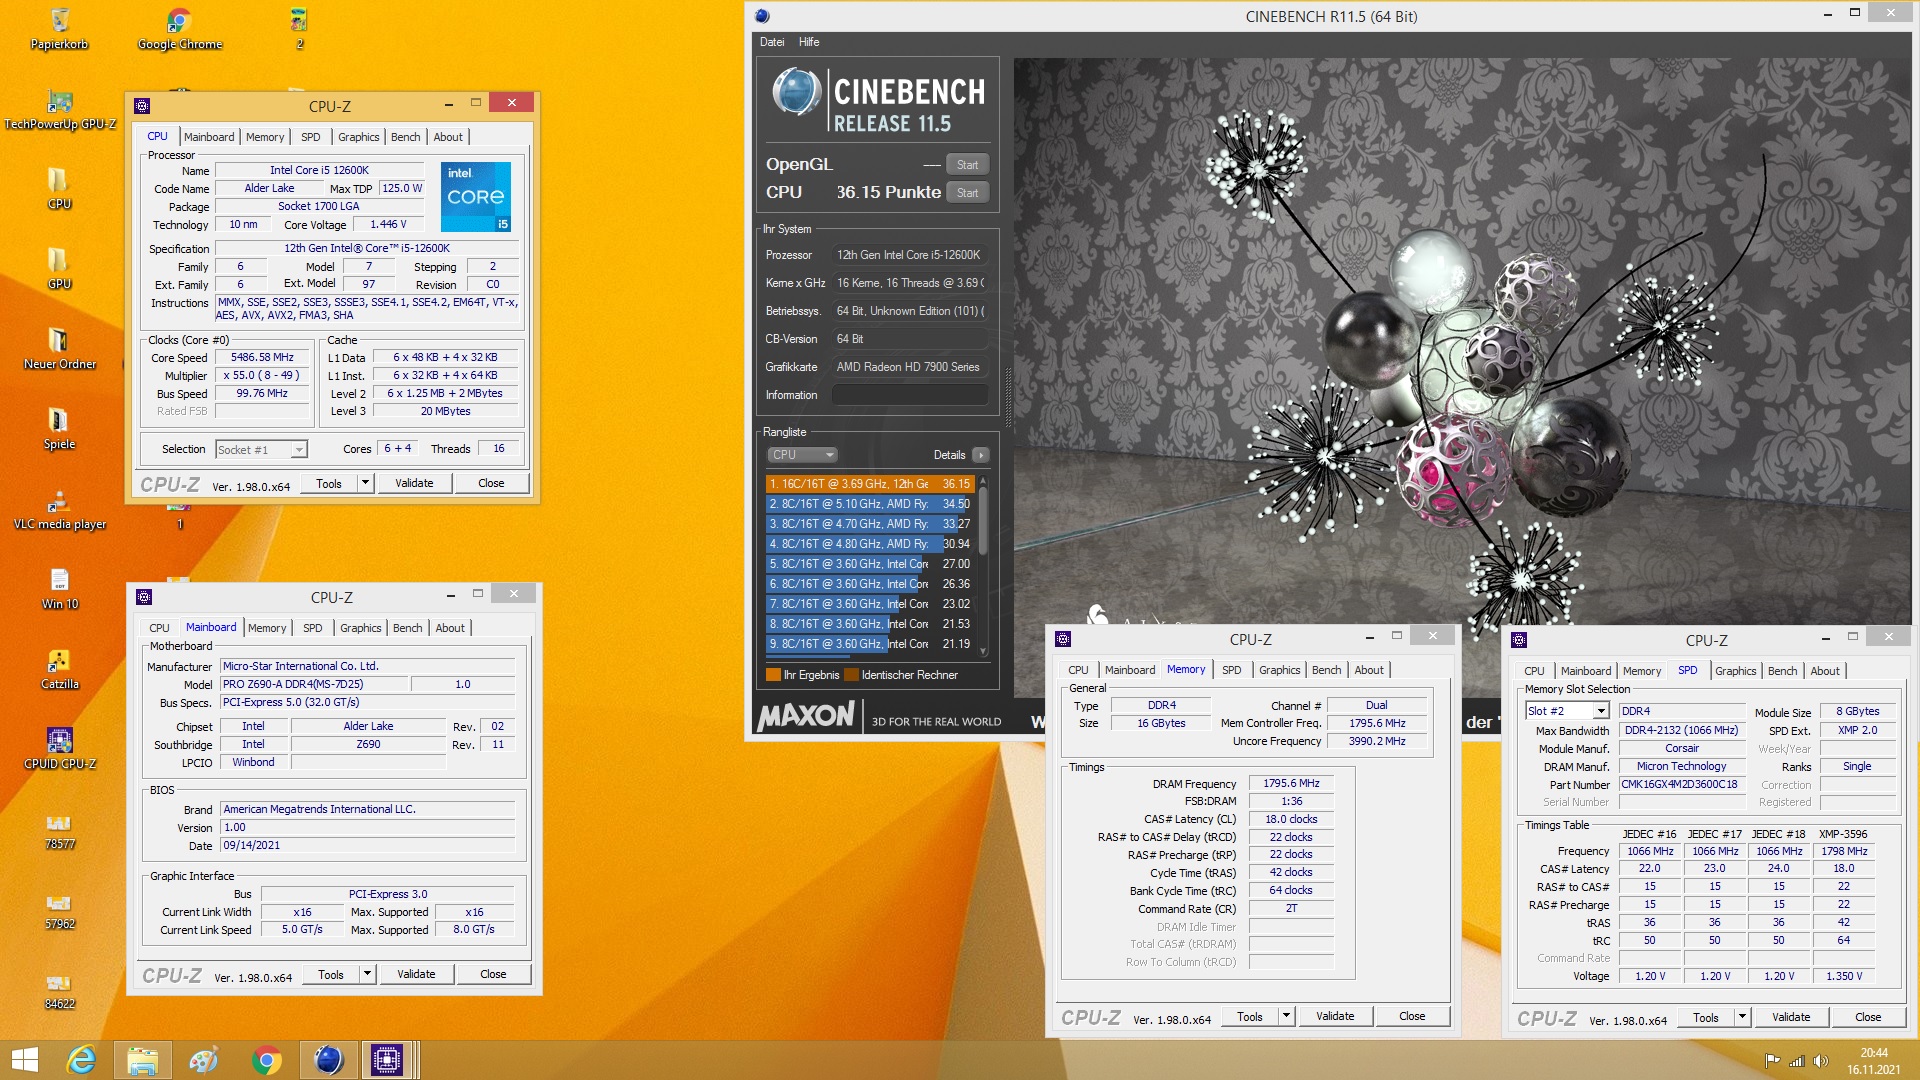Open the Catzilla desktop shortcut
Image resolution: width=1920 pixels, height=1080 pixels.
click(x=59, y=668)
